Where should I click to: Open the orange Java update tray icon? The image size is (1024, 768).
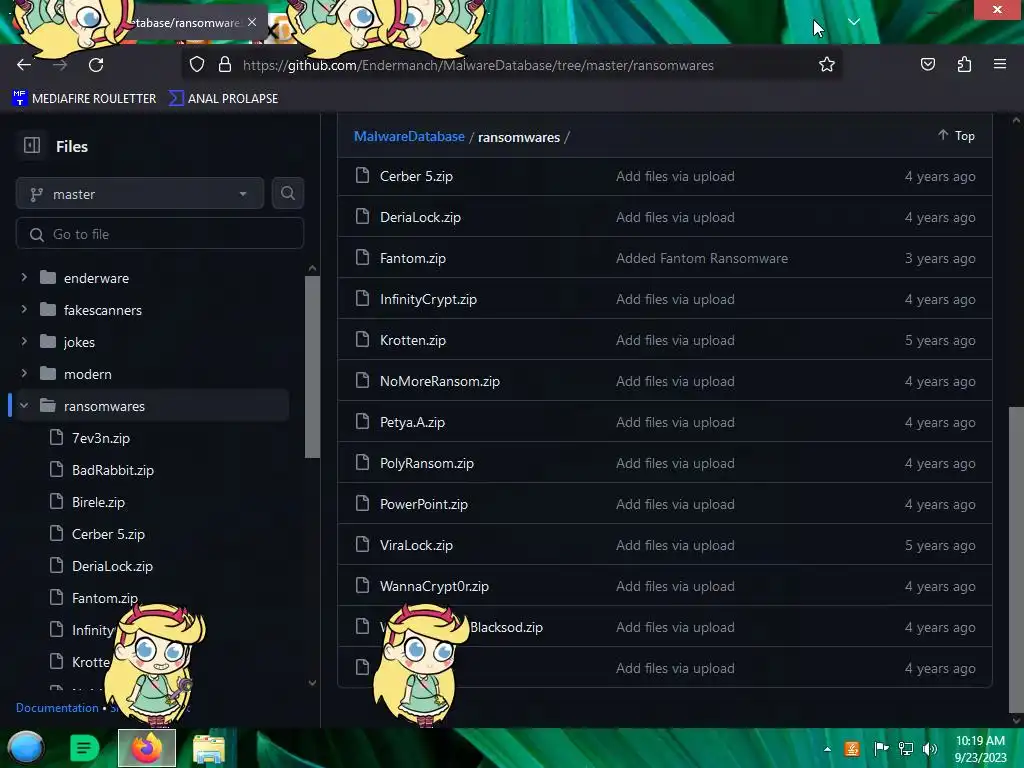(852, 749)
